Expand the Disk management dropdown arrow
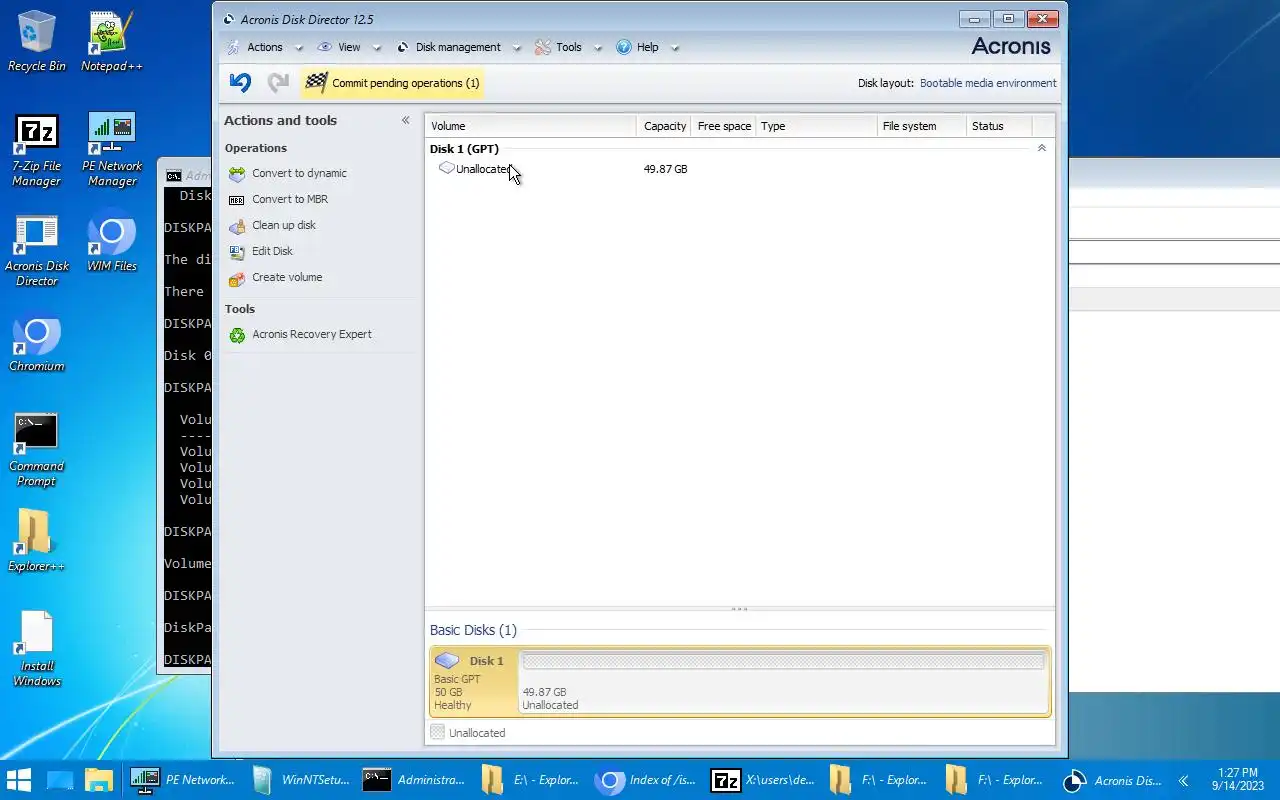The width and height of the screenshot is (1280, 800). click(x=517, y=48)
